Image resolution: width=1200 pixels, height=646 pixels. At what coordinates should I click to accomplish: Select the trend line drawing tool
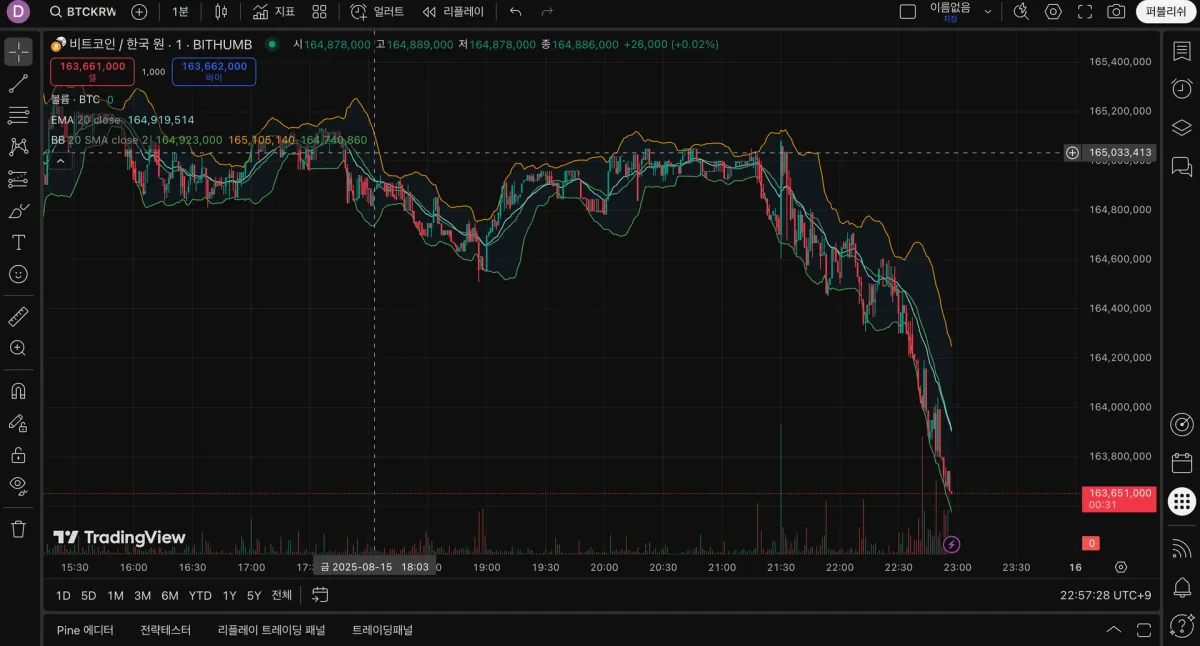(18, 84)
